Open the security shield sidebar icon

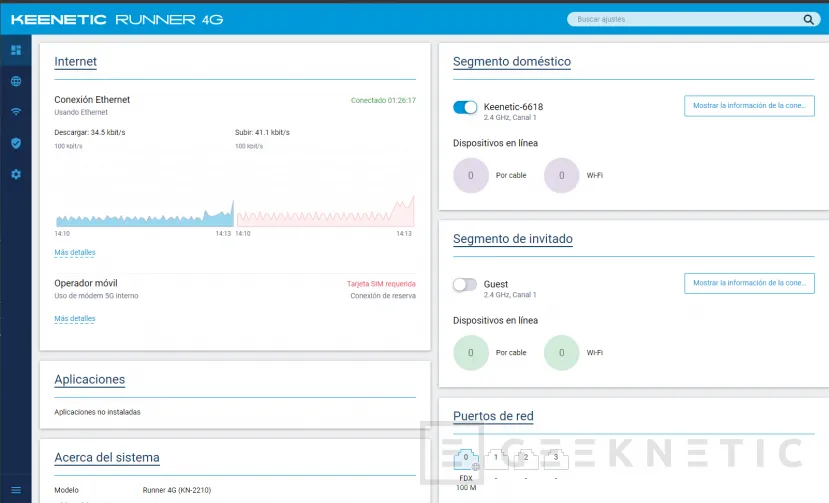[x=16, y=143]
